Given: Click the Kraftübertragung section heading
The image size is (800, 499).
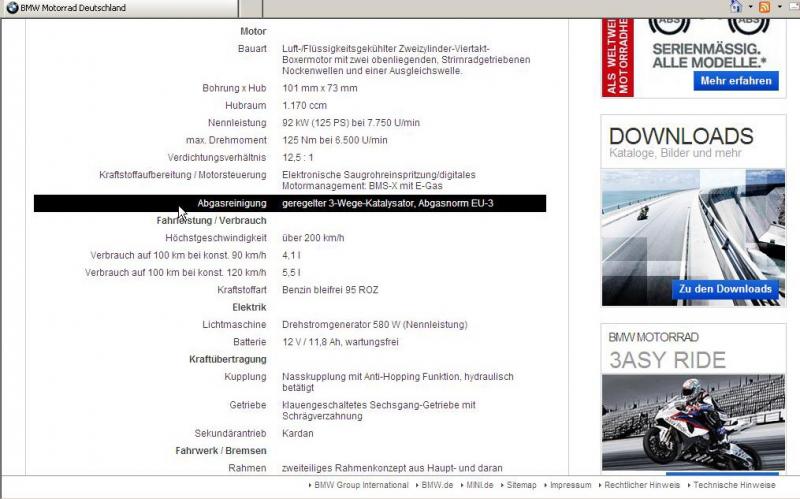Looking at the screenshot, I should (x=228, y=359).
